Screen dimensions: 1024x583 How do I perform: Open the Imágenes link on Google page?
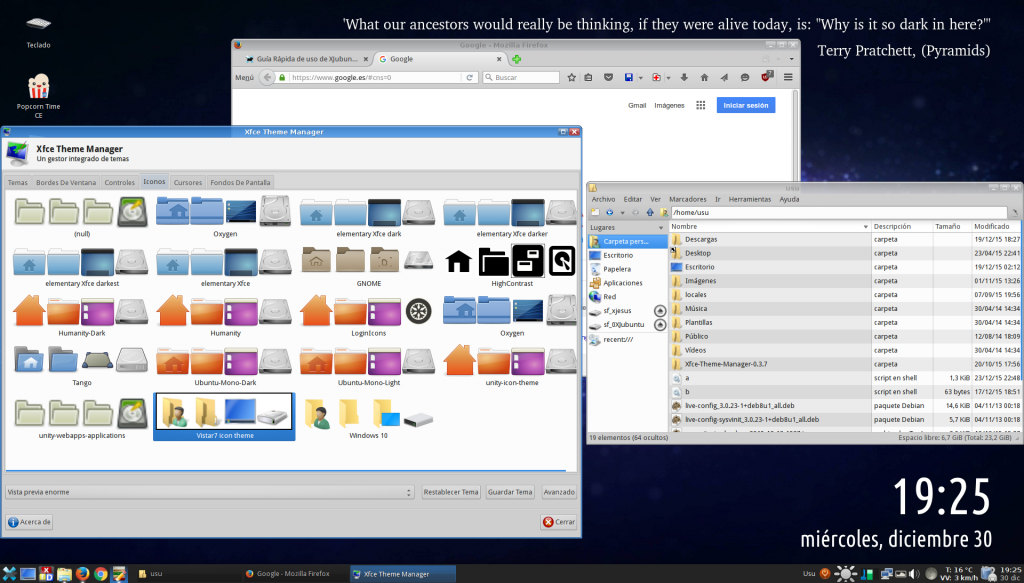[669, 105]
